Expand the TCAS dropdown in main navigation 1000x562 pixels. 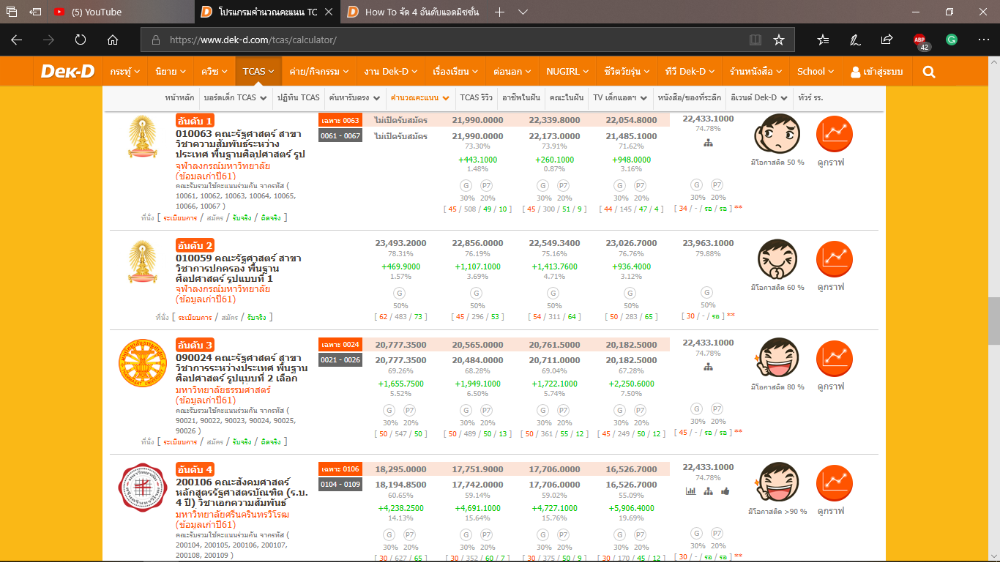point(258,72)
